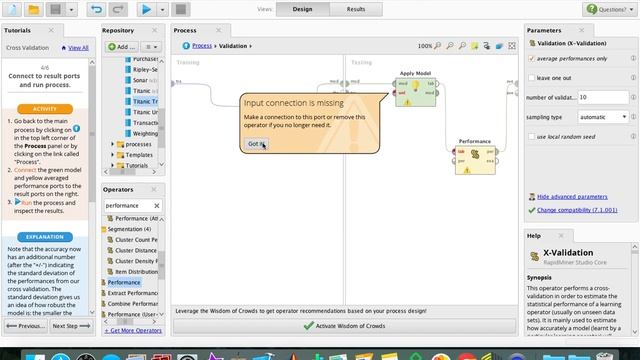Click the View All tutorials link
640x360 pixels.
click(x=78, y=48)
